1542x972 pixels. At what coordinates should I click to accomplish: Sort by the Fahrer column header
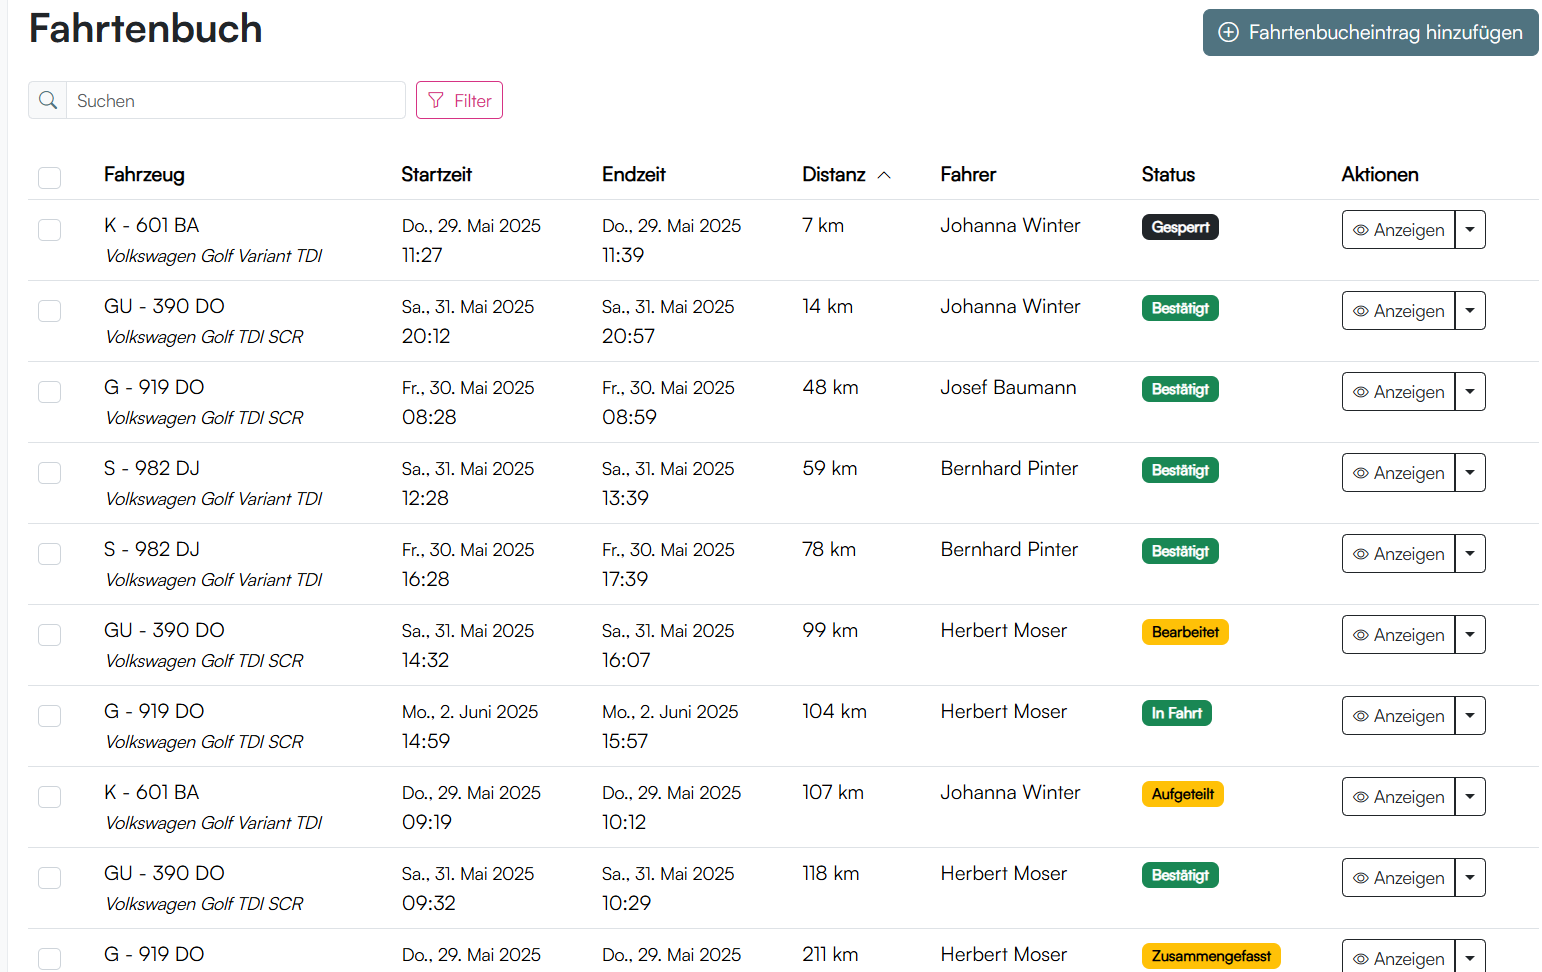(x=968, y=175)
